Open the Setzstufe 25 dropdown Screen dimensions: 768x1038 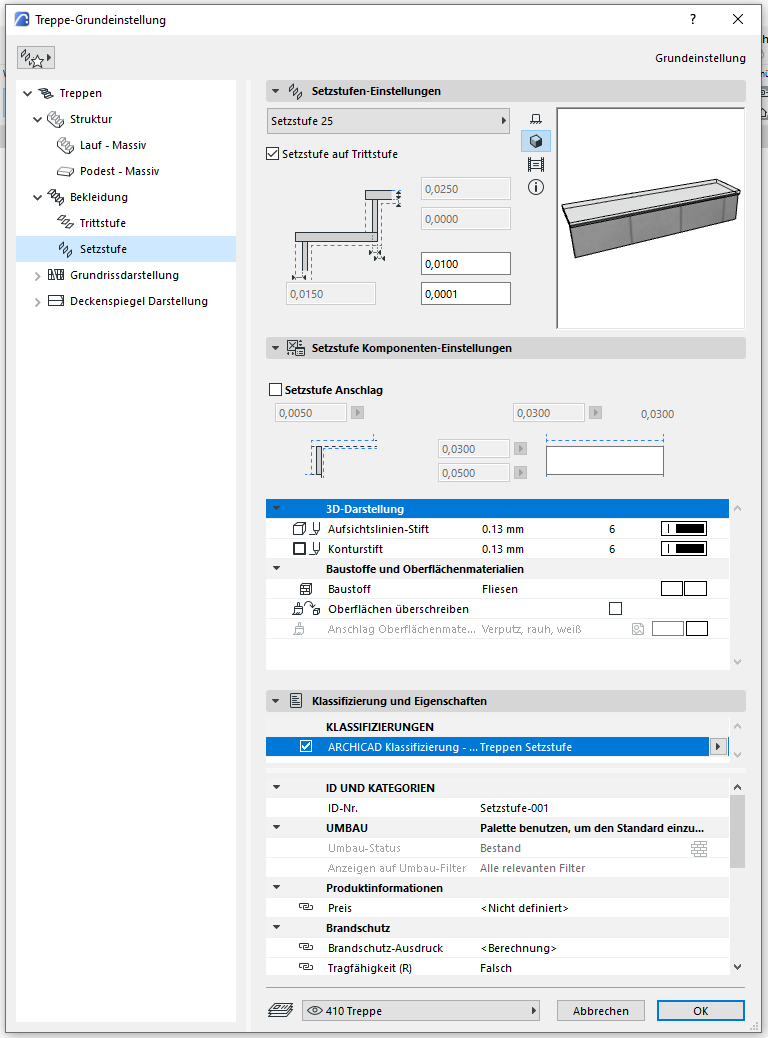click(x=389, y=121)
